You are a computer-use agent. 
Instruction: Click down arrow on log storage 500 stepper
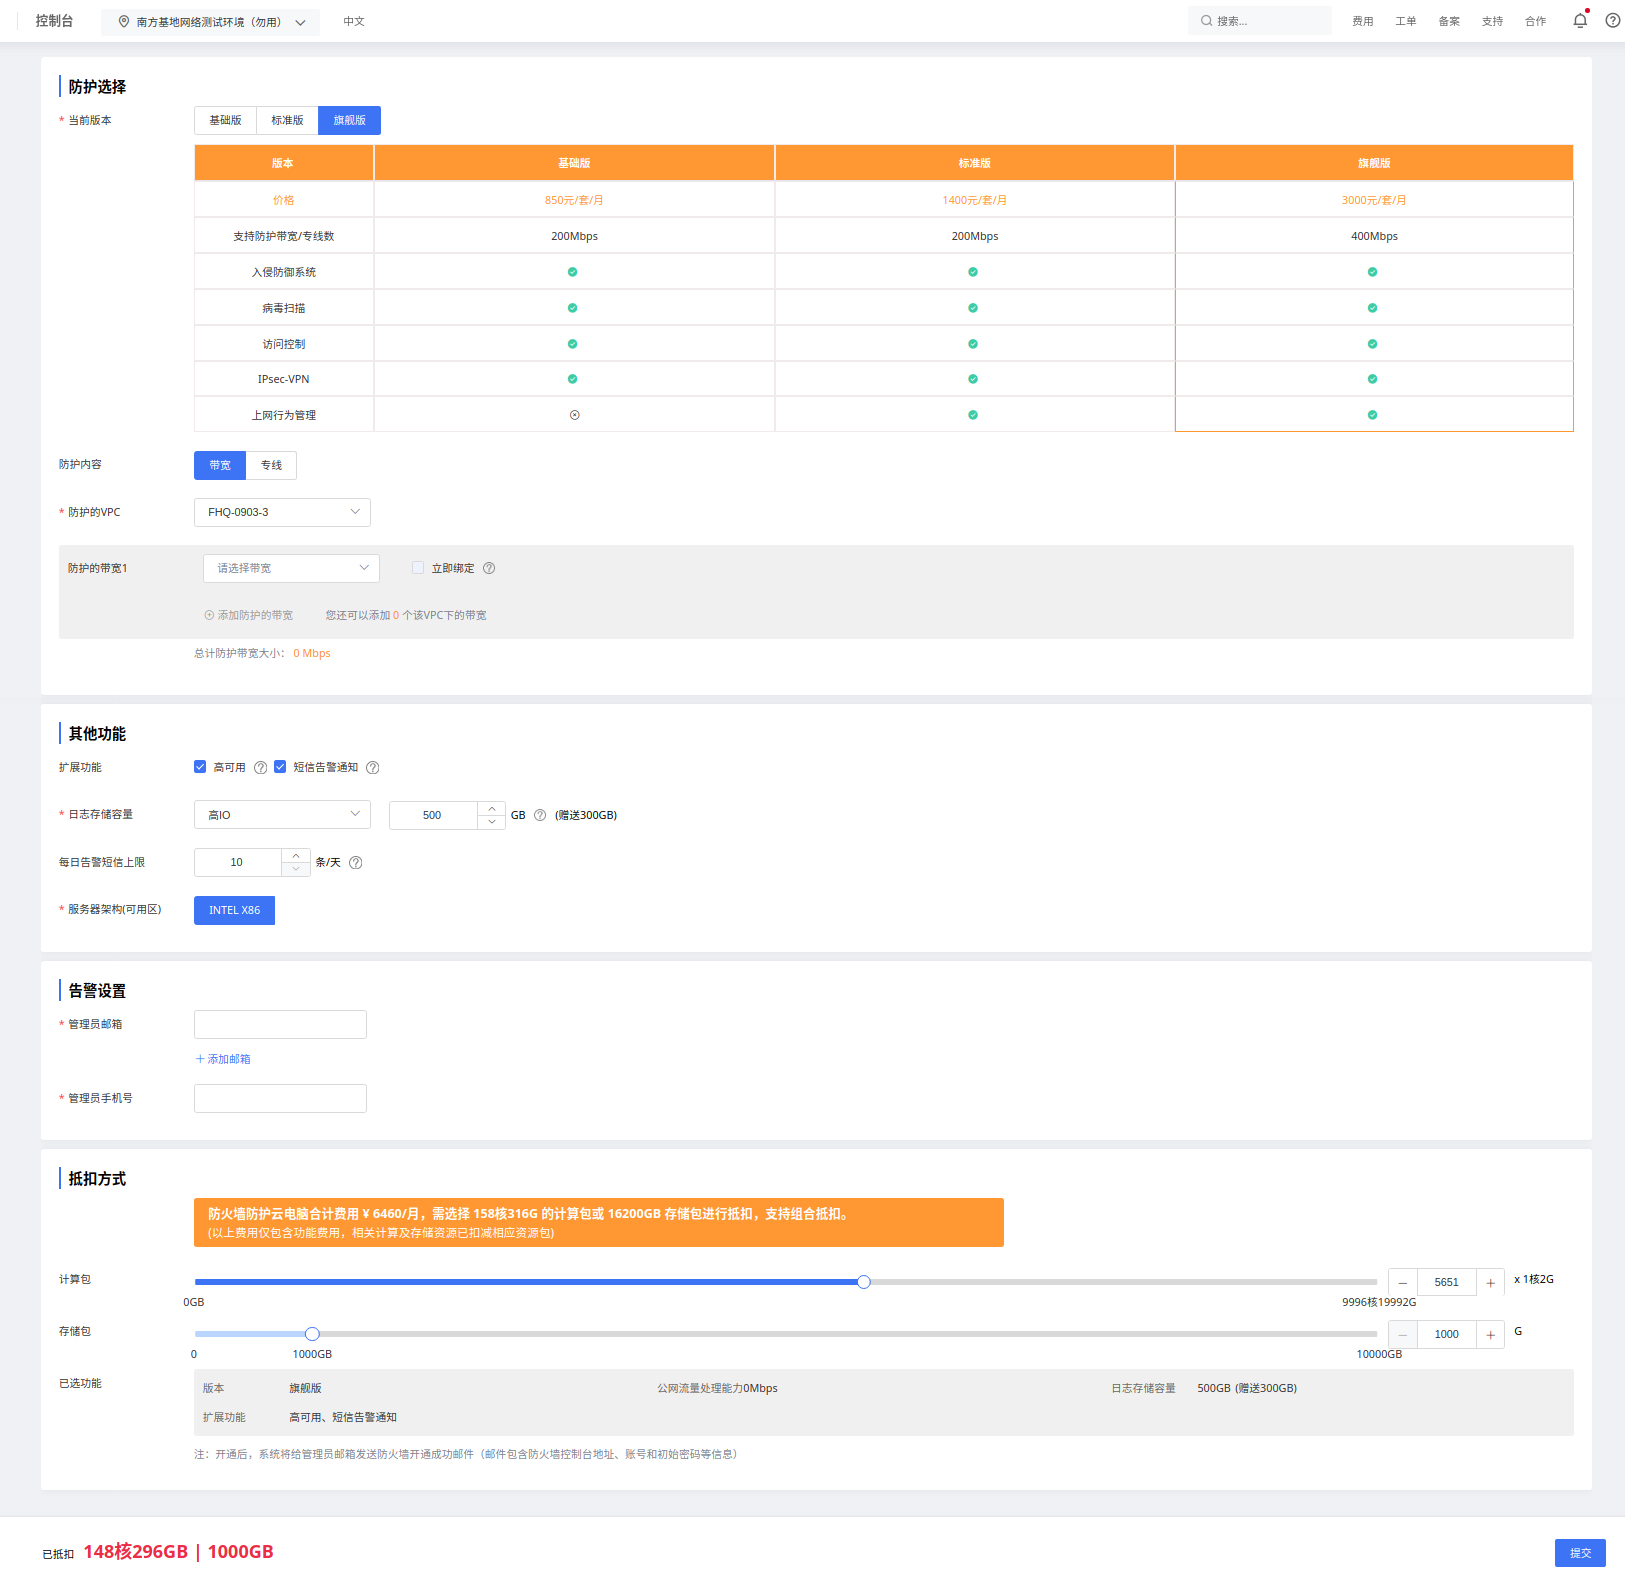click(x=491, y=822)
